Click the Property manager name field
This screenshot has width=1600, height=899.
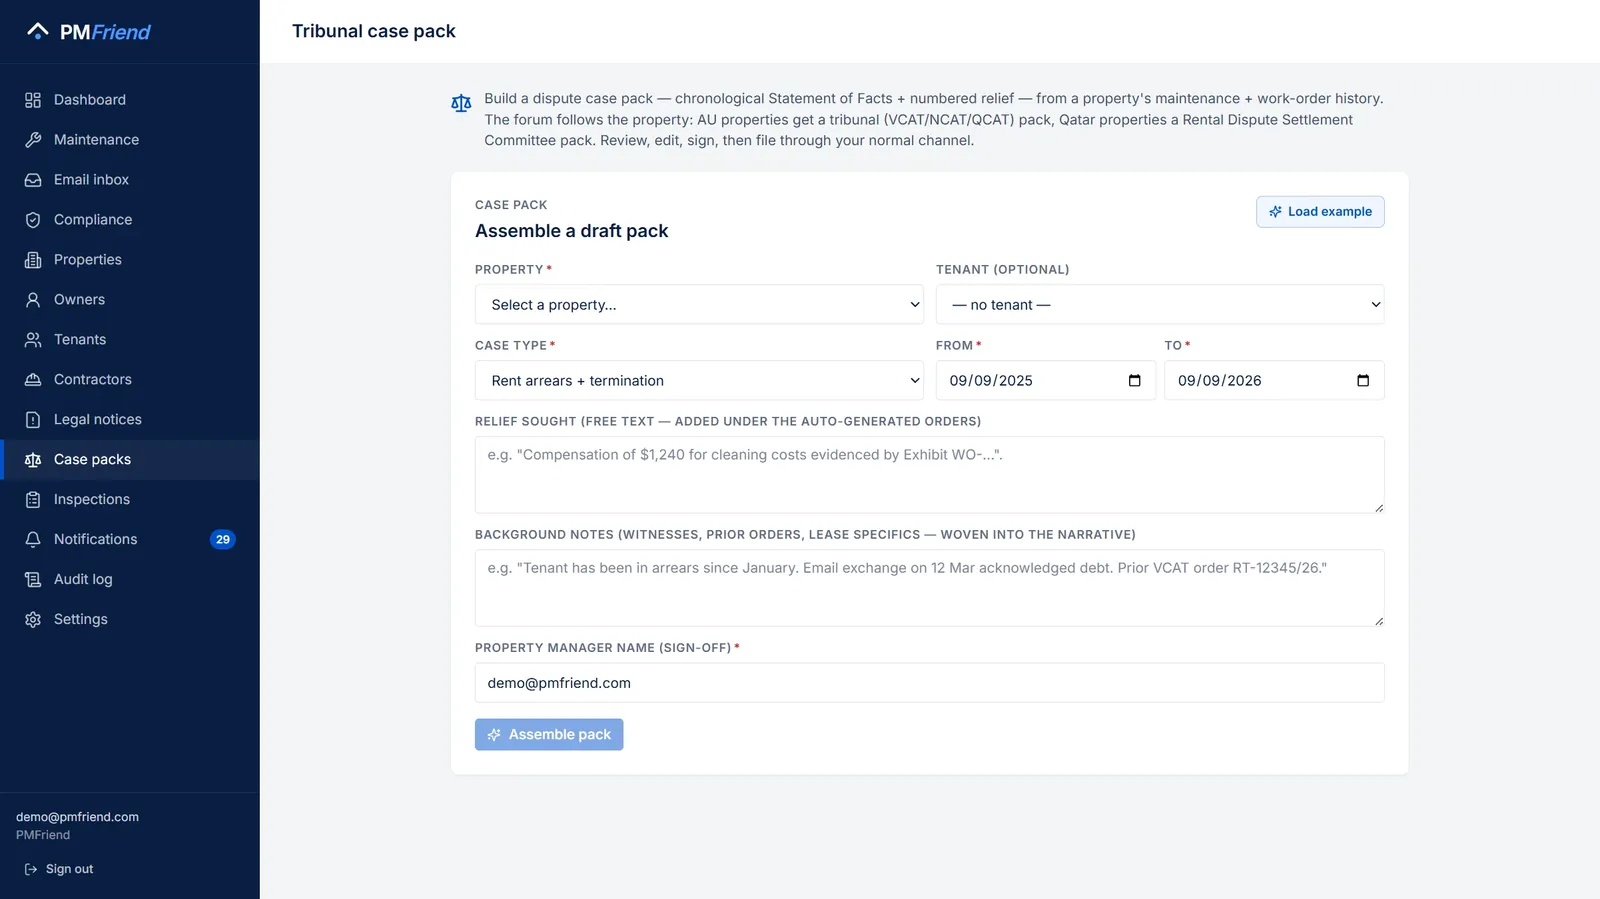(929, 683)
